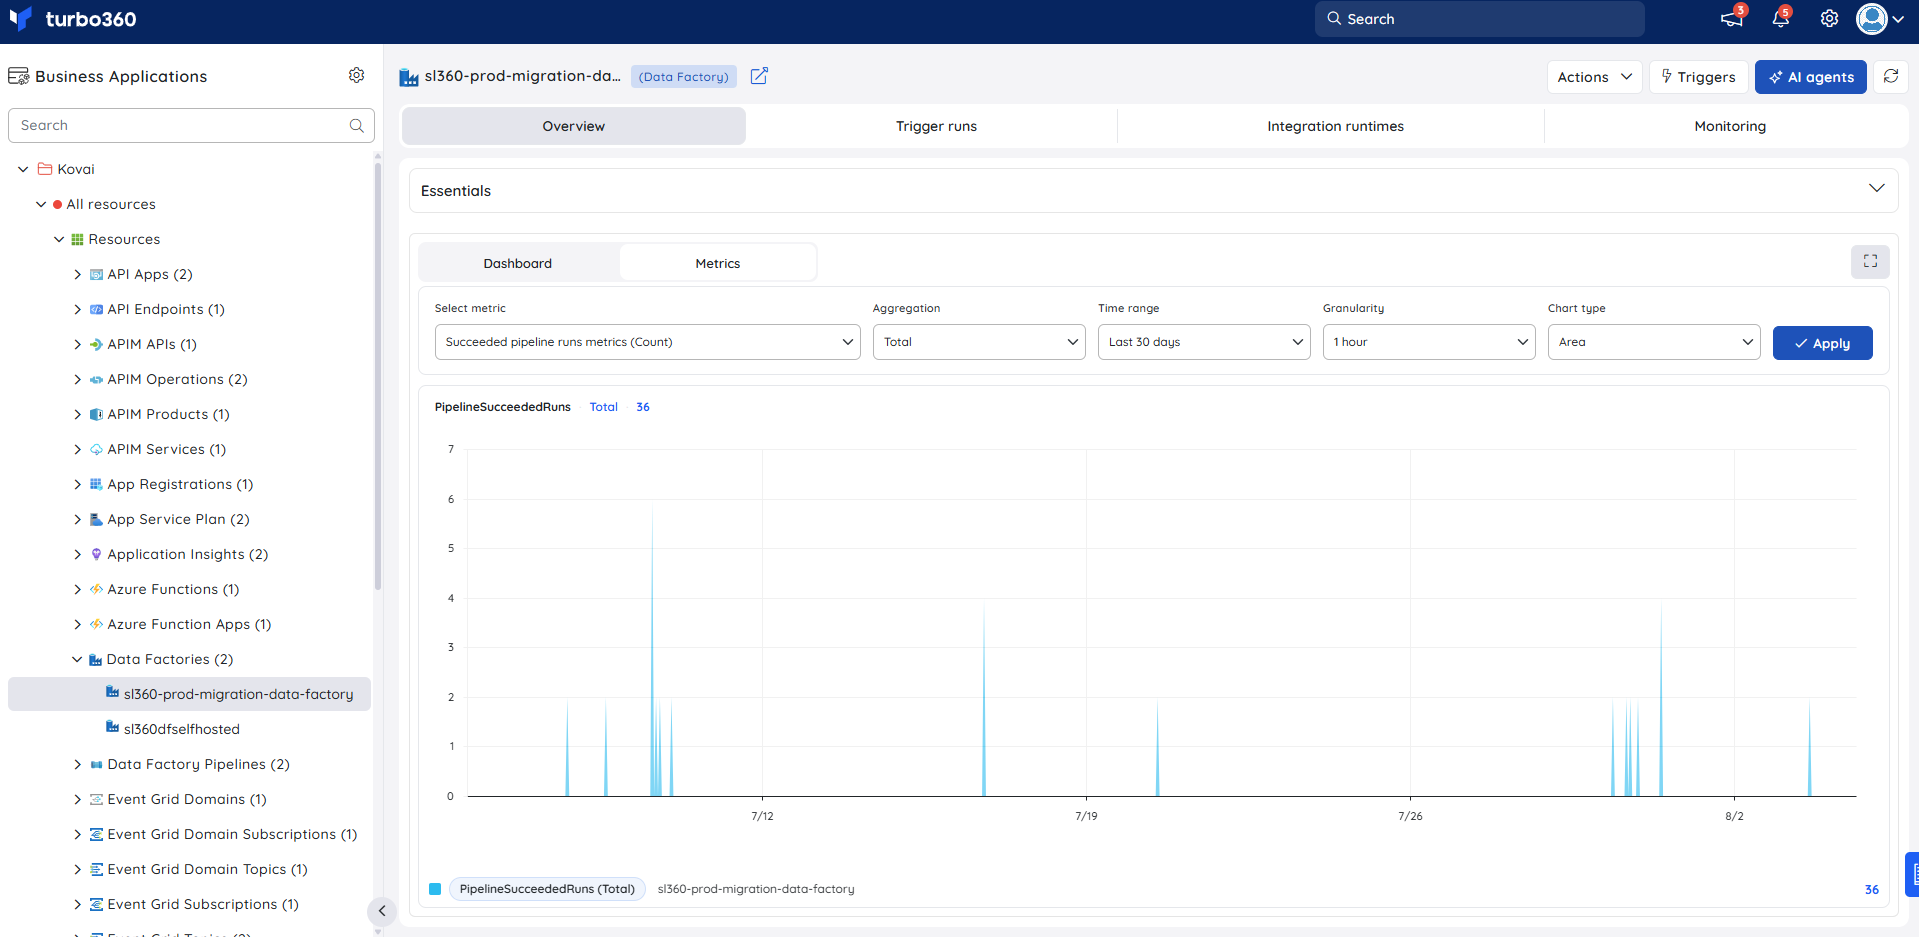1919x937 pixels.
Task: Collapse the Kovai tree node
Action: pos(23,169)
